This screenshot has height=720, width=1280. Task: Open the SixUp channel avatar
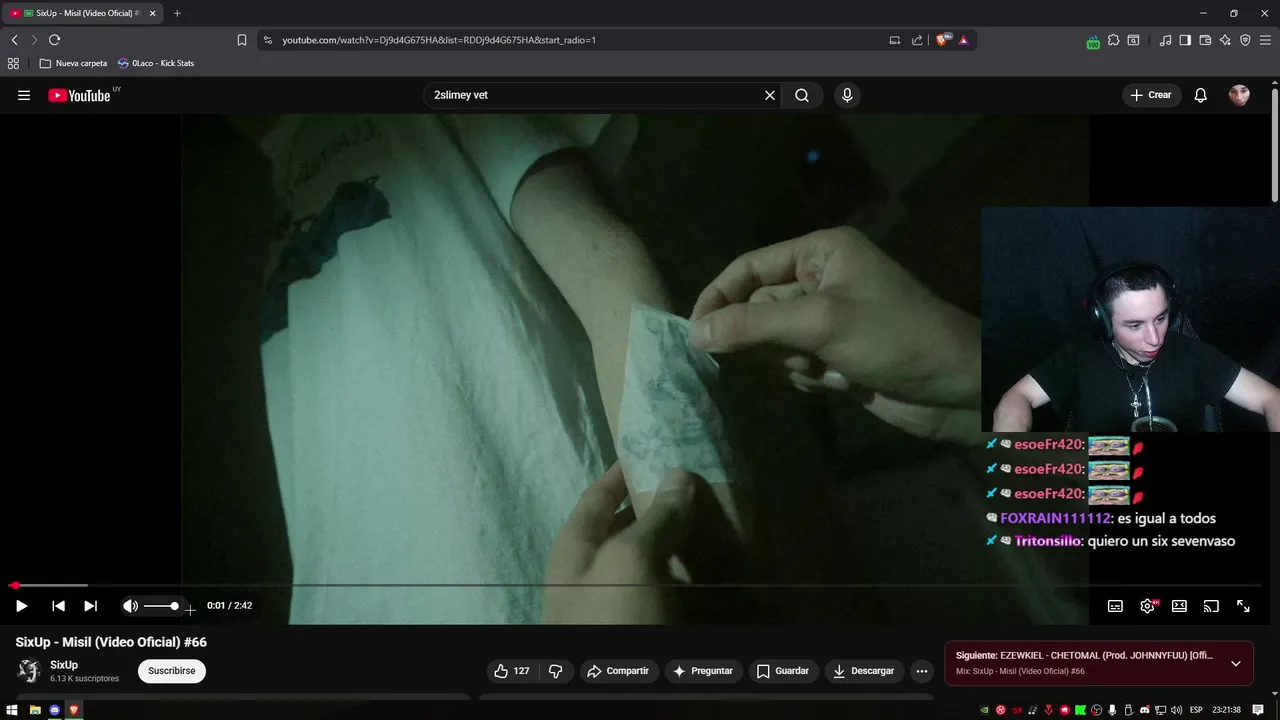point(29,671)
